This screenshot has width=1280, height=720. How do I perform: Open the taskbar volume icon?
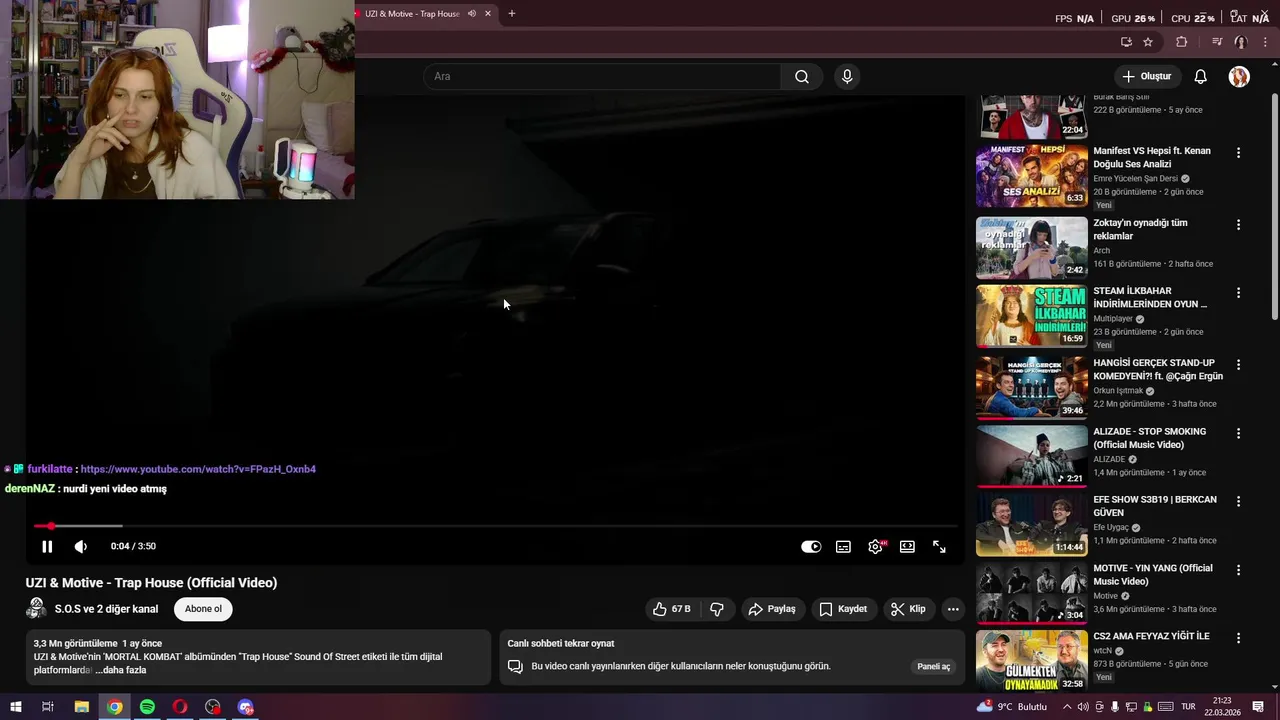[1082, 707]
